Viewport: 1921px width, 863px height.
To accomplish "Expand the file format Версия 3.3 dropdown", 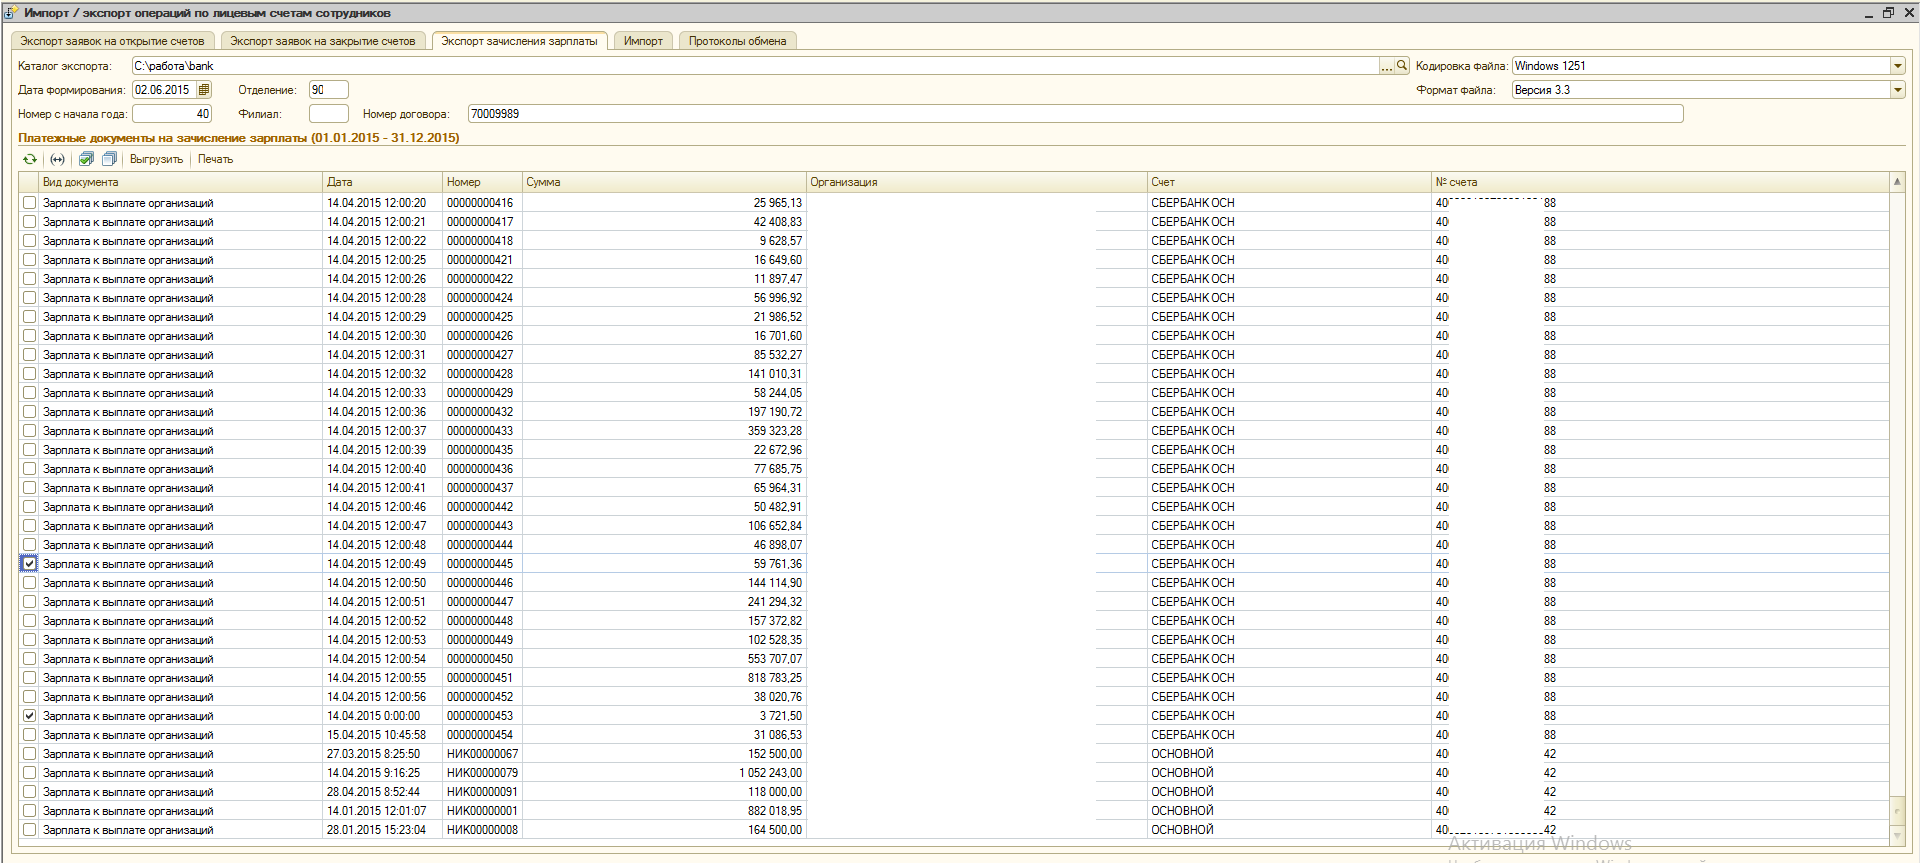I will point(1897,90).
